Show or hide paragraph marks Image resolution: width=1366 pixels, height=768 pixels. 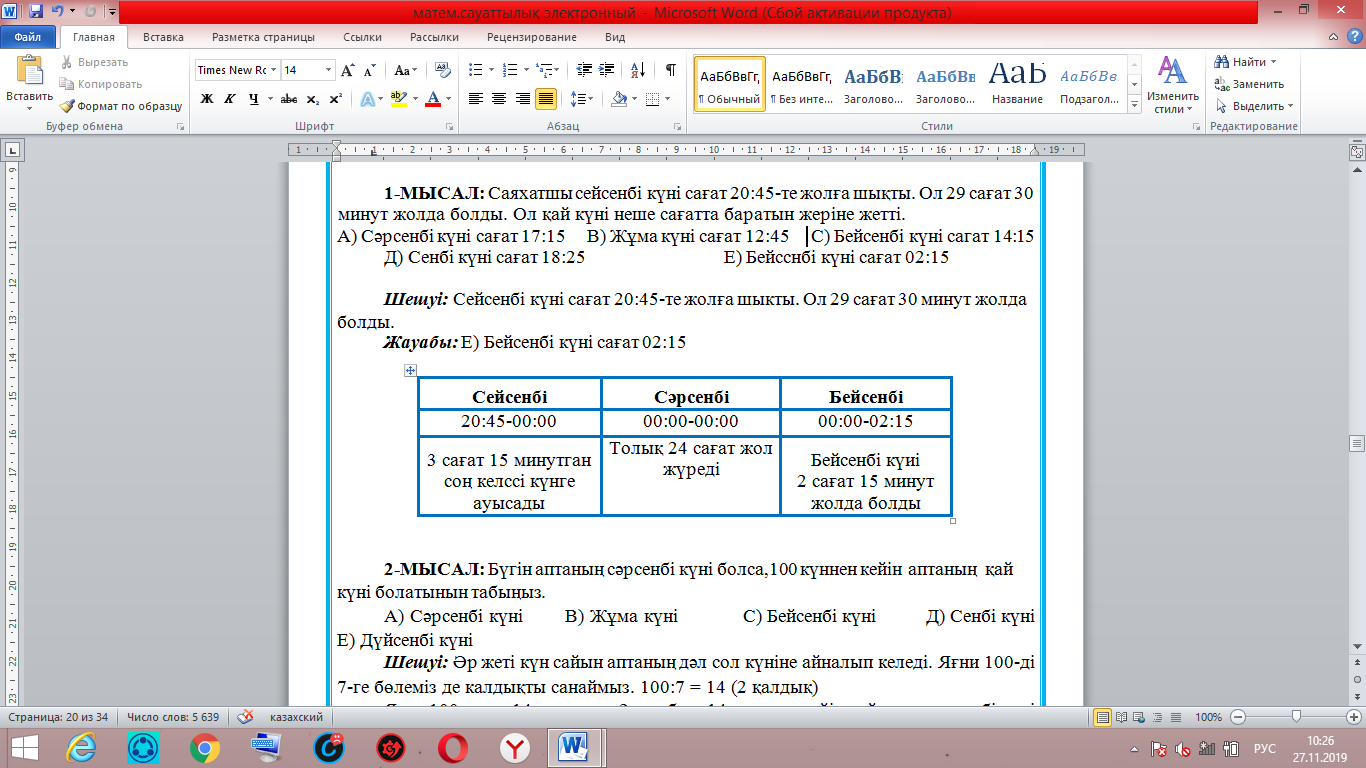[670, 70]
